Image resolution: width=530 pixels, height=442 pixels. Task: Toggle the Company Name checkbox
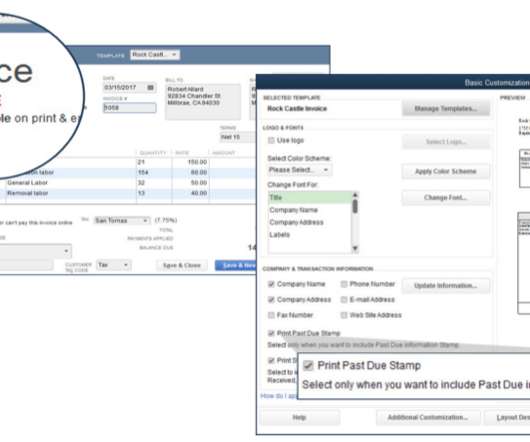(271, 284)
